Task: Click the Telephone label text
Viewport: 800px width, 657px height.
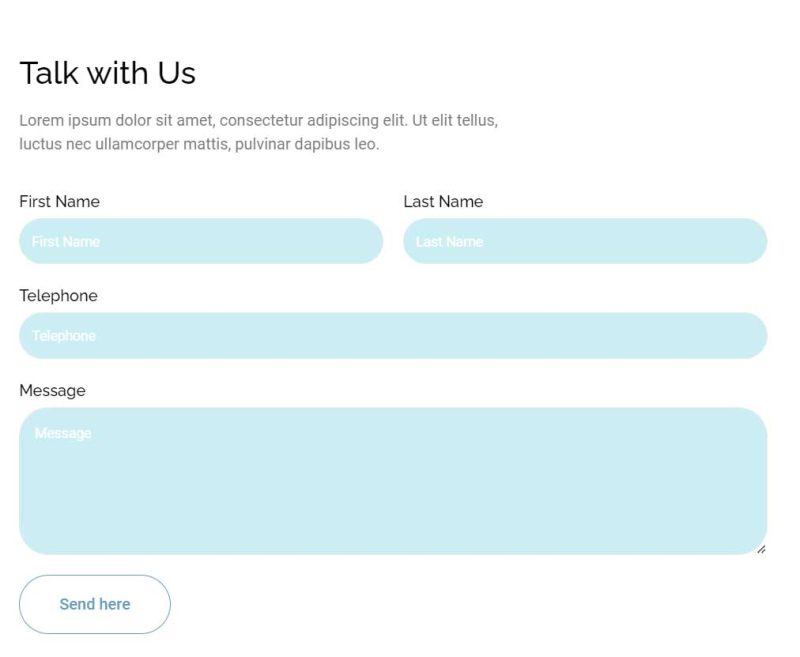Action: point(58,296)
